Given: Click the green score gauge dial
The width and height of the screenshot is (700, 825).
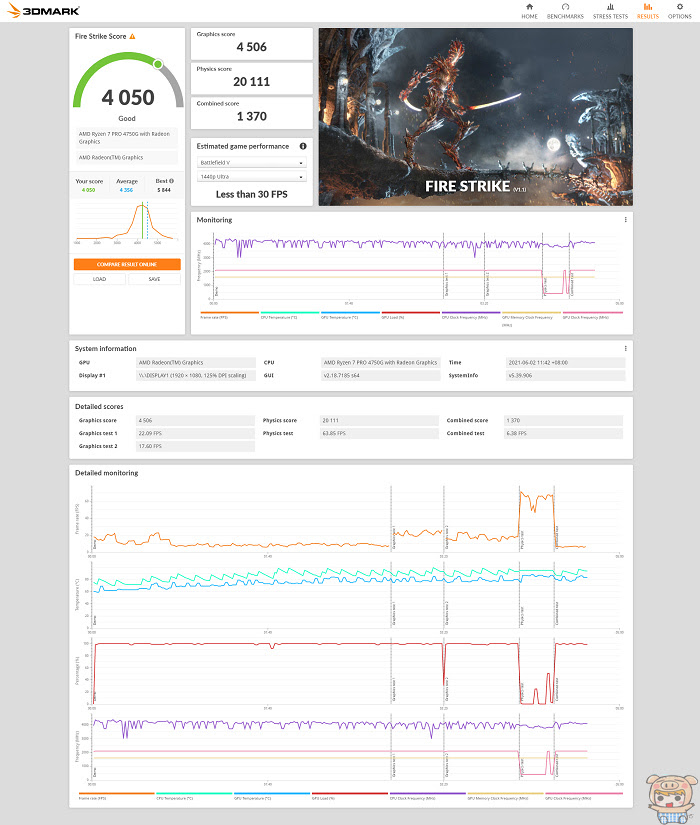Looking at the screenshot, I should (128, 79).
